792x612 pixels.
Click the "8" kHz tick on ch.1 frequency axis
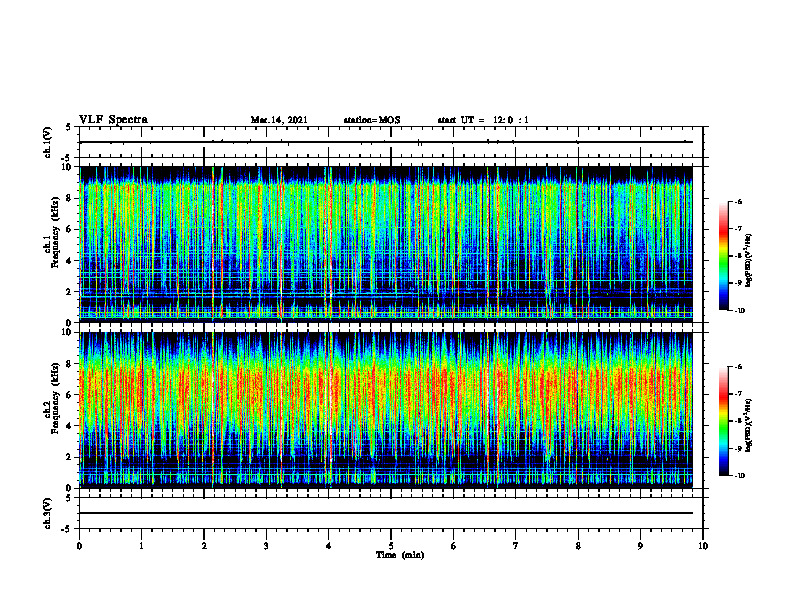tap(70, 198)
